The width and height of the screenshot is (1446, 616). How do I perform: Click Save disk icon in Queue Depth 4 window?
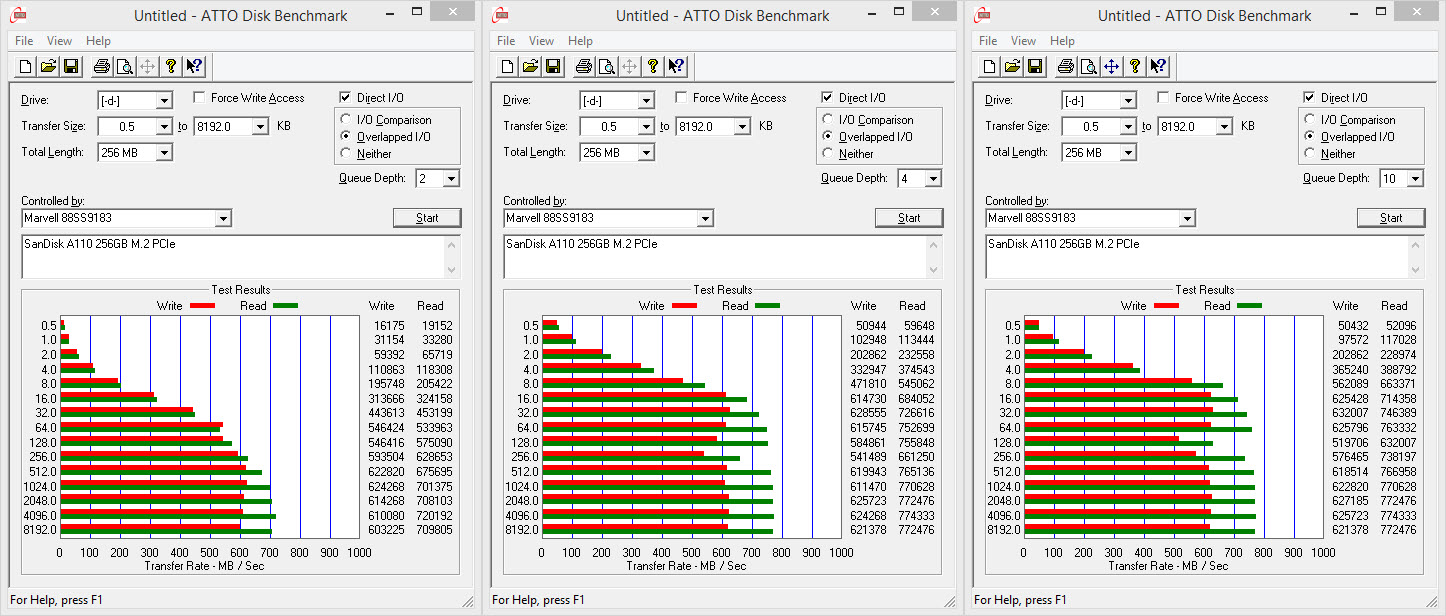click(553, 67)
